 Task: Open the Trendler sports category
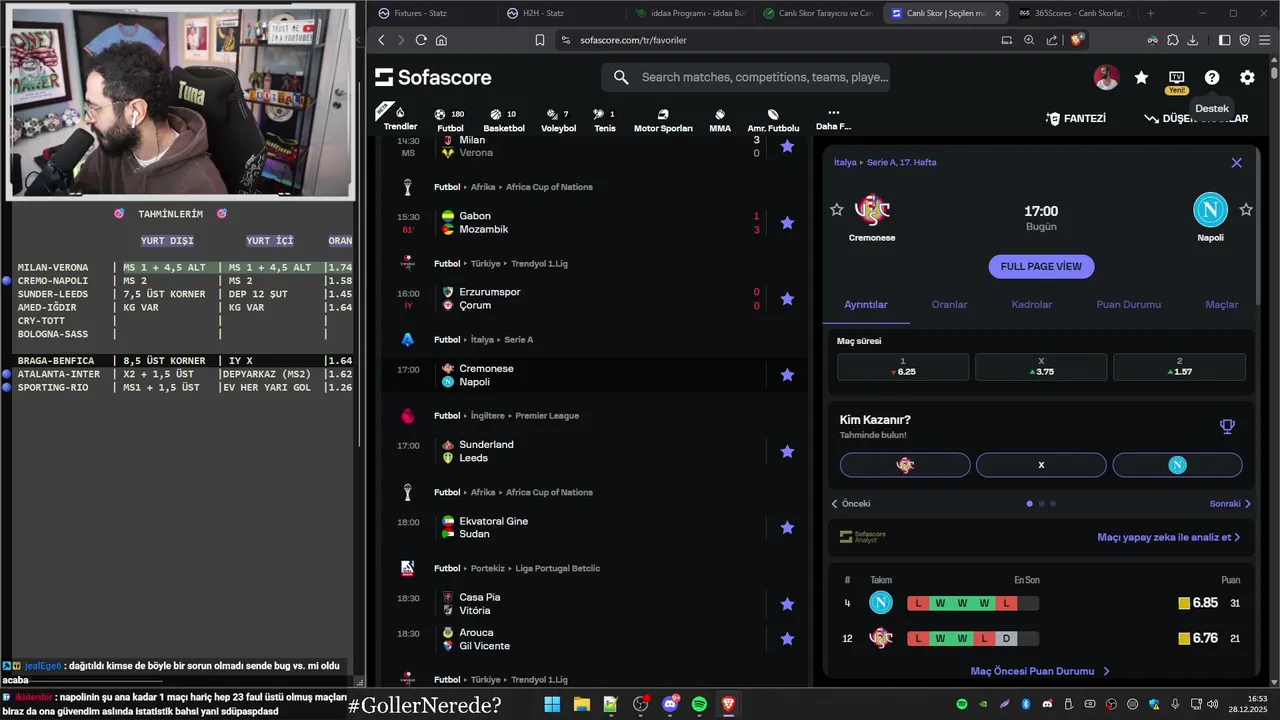tap(400, 119)
